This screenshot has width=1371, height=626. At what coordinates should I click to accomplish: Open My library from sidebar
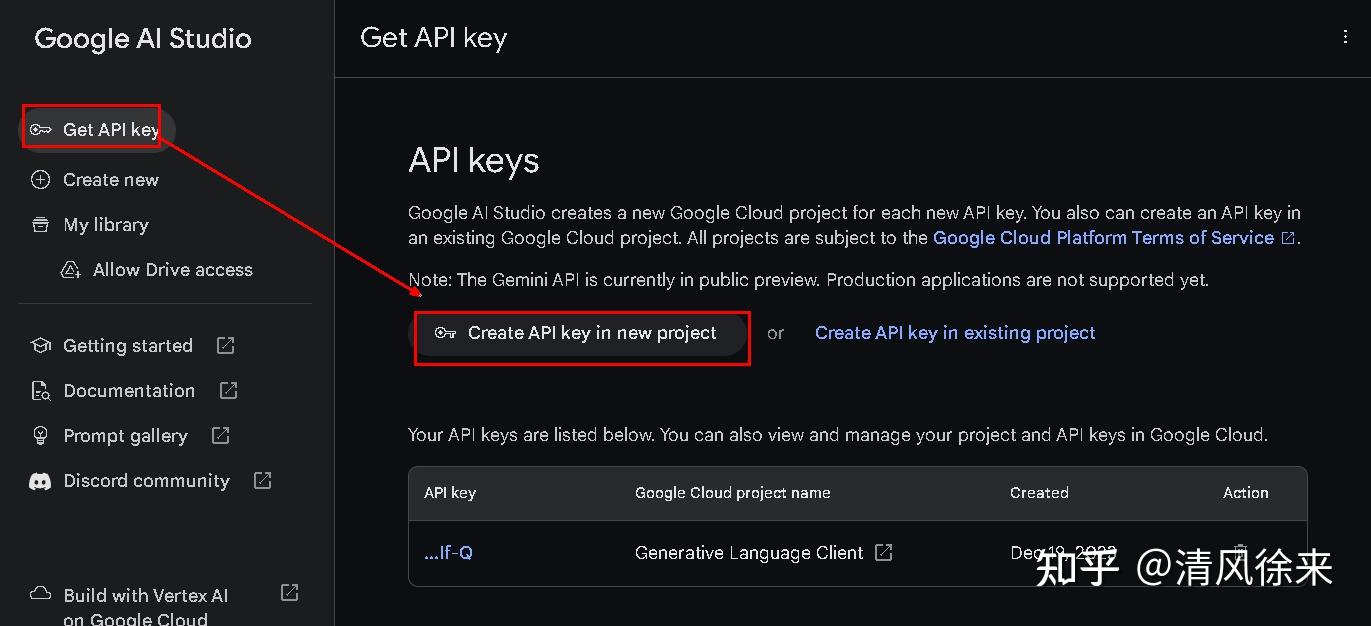[x=106, y=225]
